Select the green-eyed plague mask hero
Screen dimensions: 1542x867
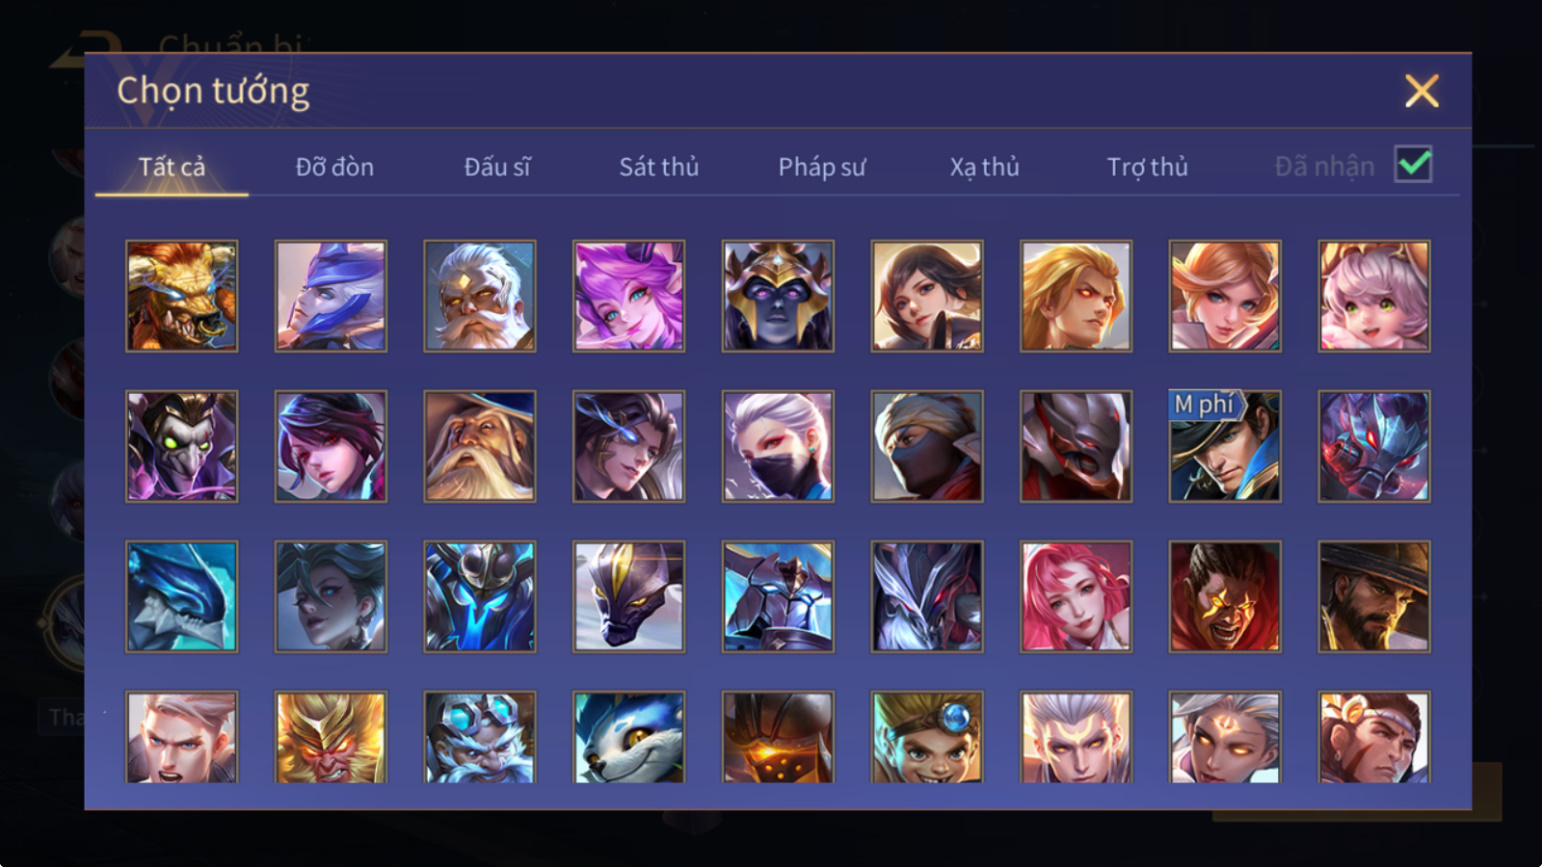click(x=182, y=446)
